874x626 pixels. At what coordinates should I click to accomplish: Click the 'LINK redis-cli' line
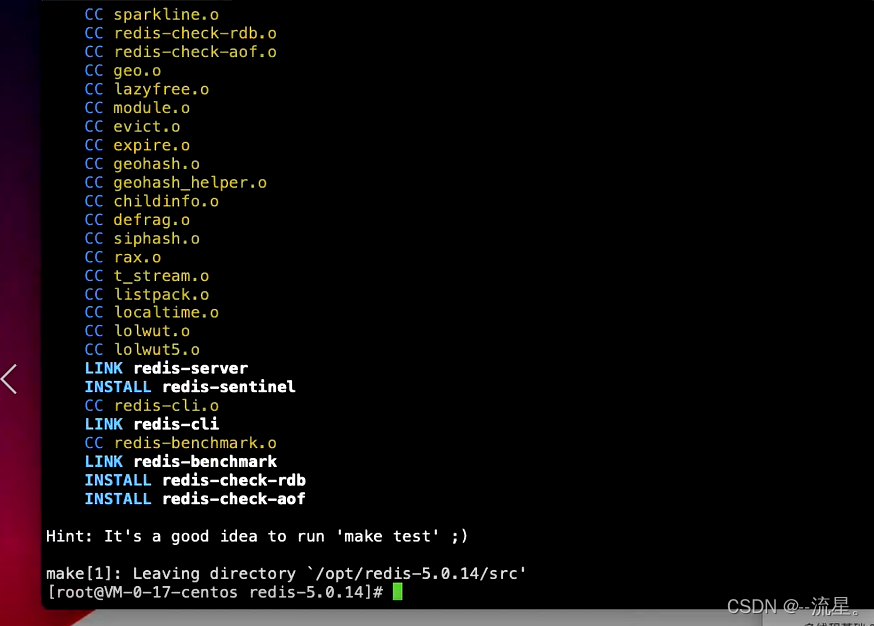point(152,424)
